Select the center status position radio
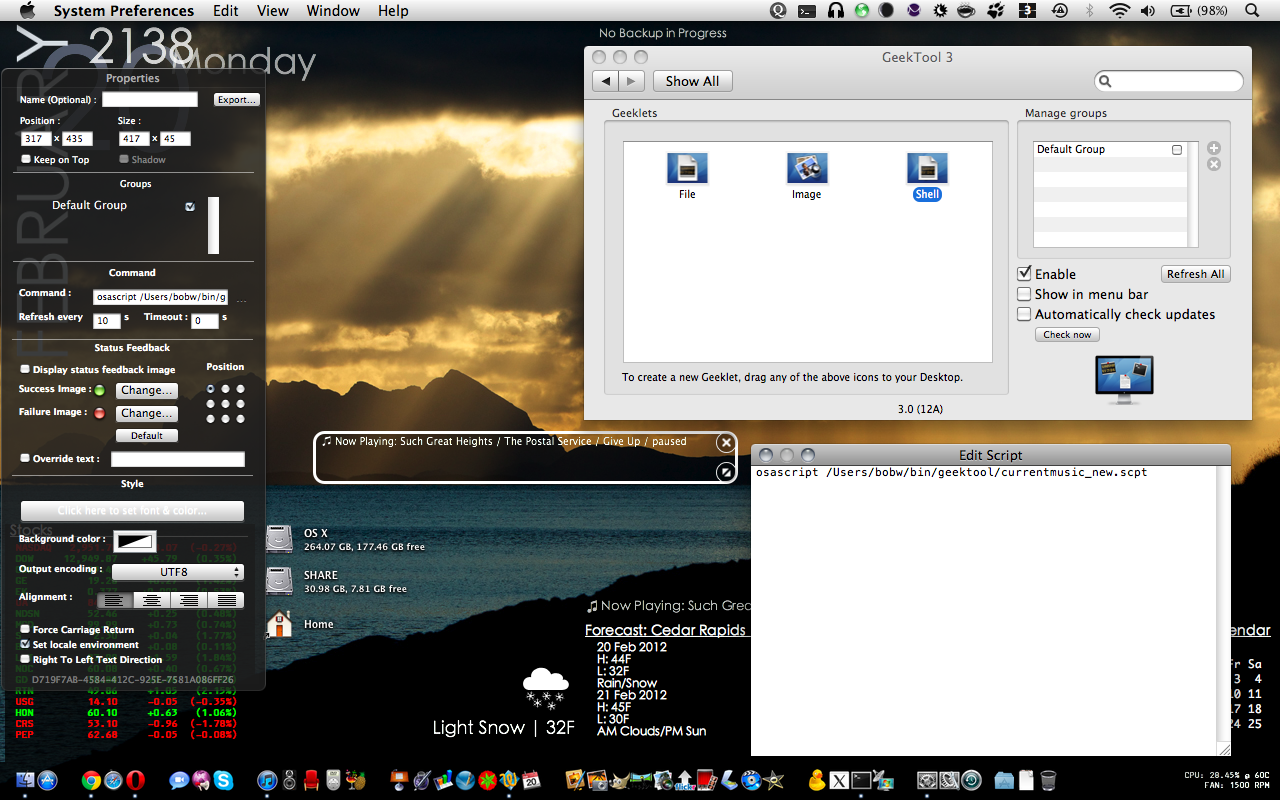 [225, 404]
